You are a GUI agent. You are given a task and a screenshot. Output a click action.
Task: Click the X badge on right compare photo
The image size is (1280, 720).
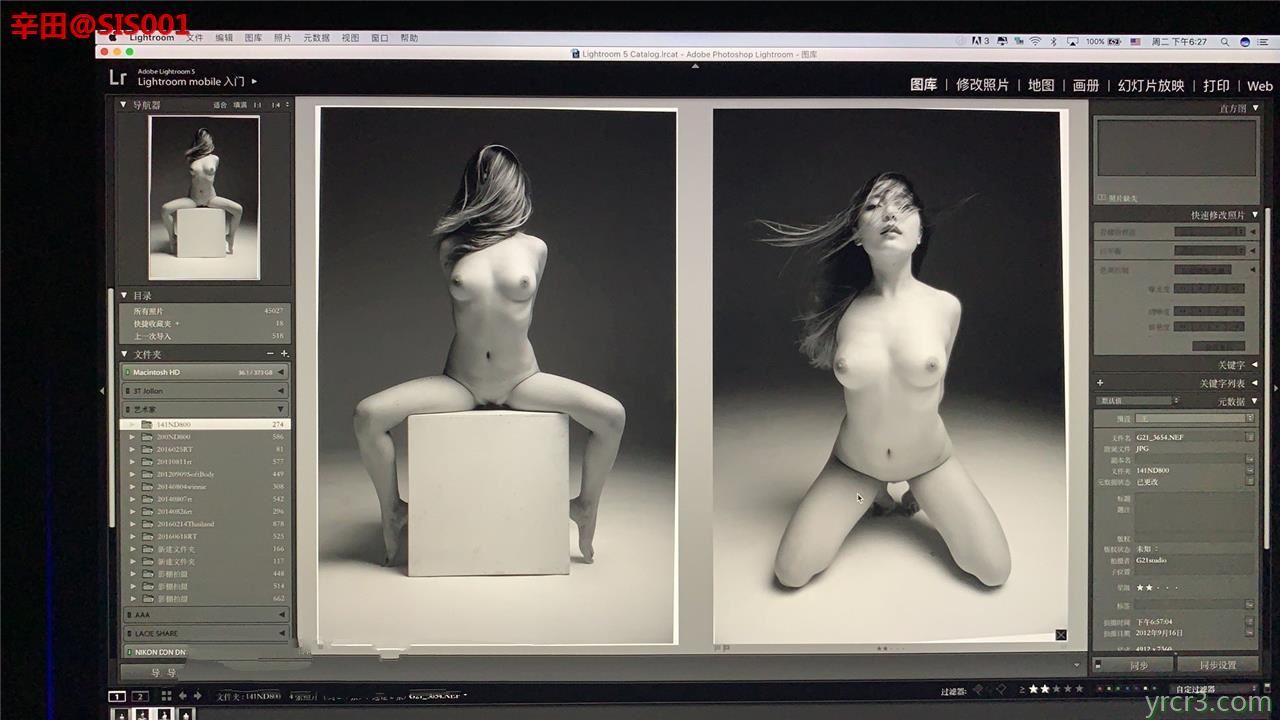coord(1061,635)
